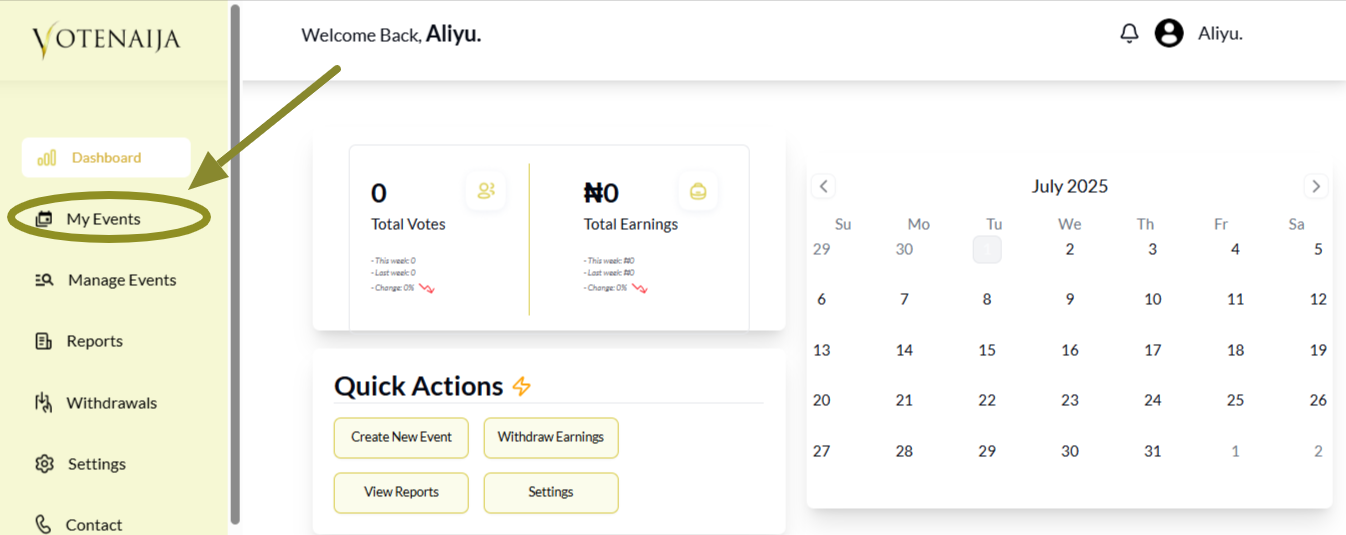The width and height of the screenshot is (1346, 535).
Task: Select July 15 on the calendar
Action: pyautogui.click(x=987, y=350)
